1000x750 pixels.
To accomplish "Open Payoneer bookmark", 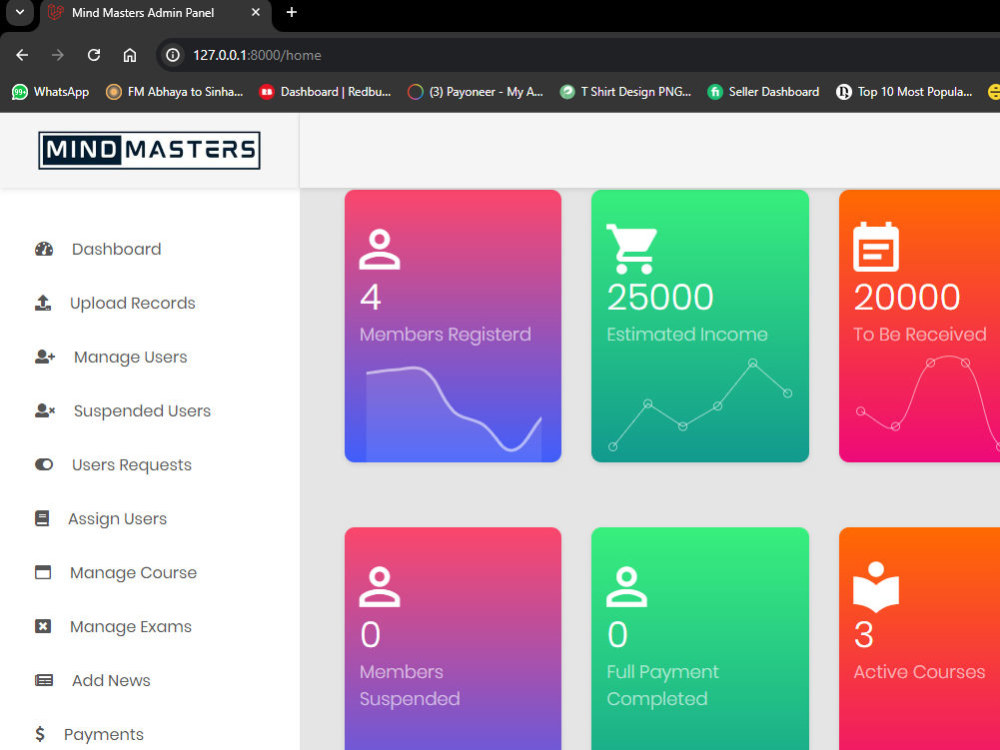I will click(x=476, y=92).
